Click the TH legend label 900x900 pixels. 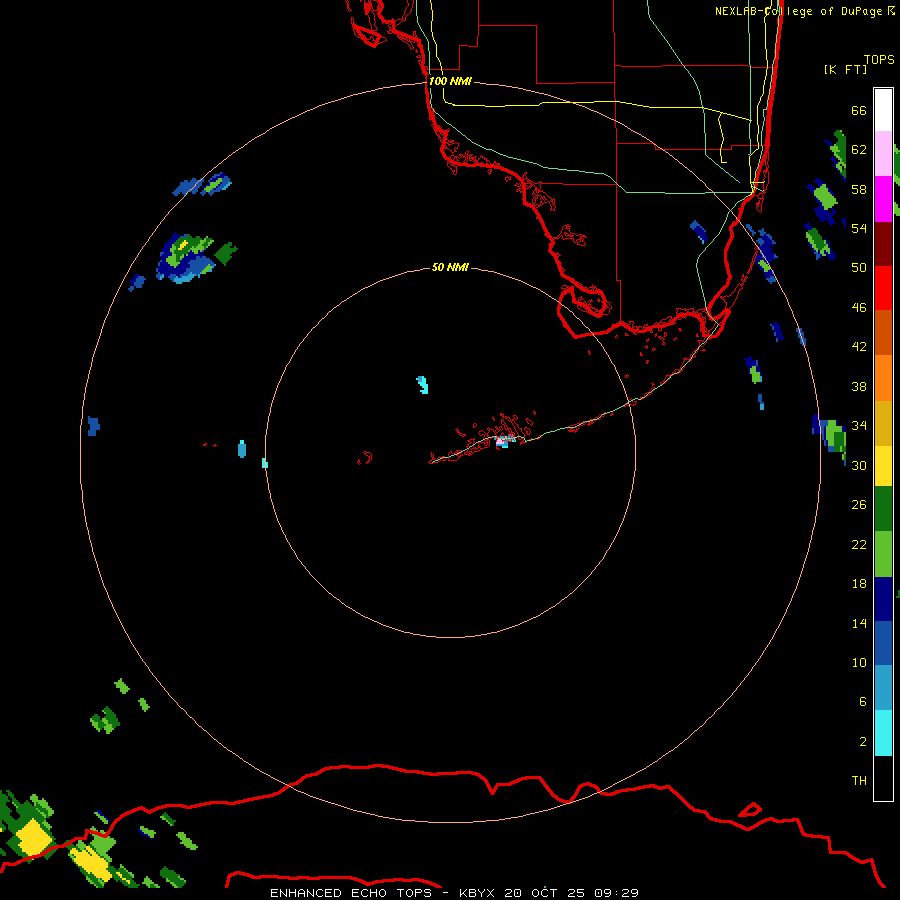(x=859, y=781)
